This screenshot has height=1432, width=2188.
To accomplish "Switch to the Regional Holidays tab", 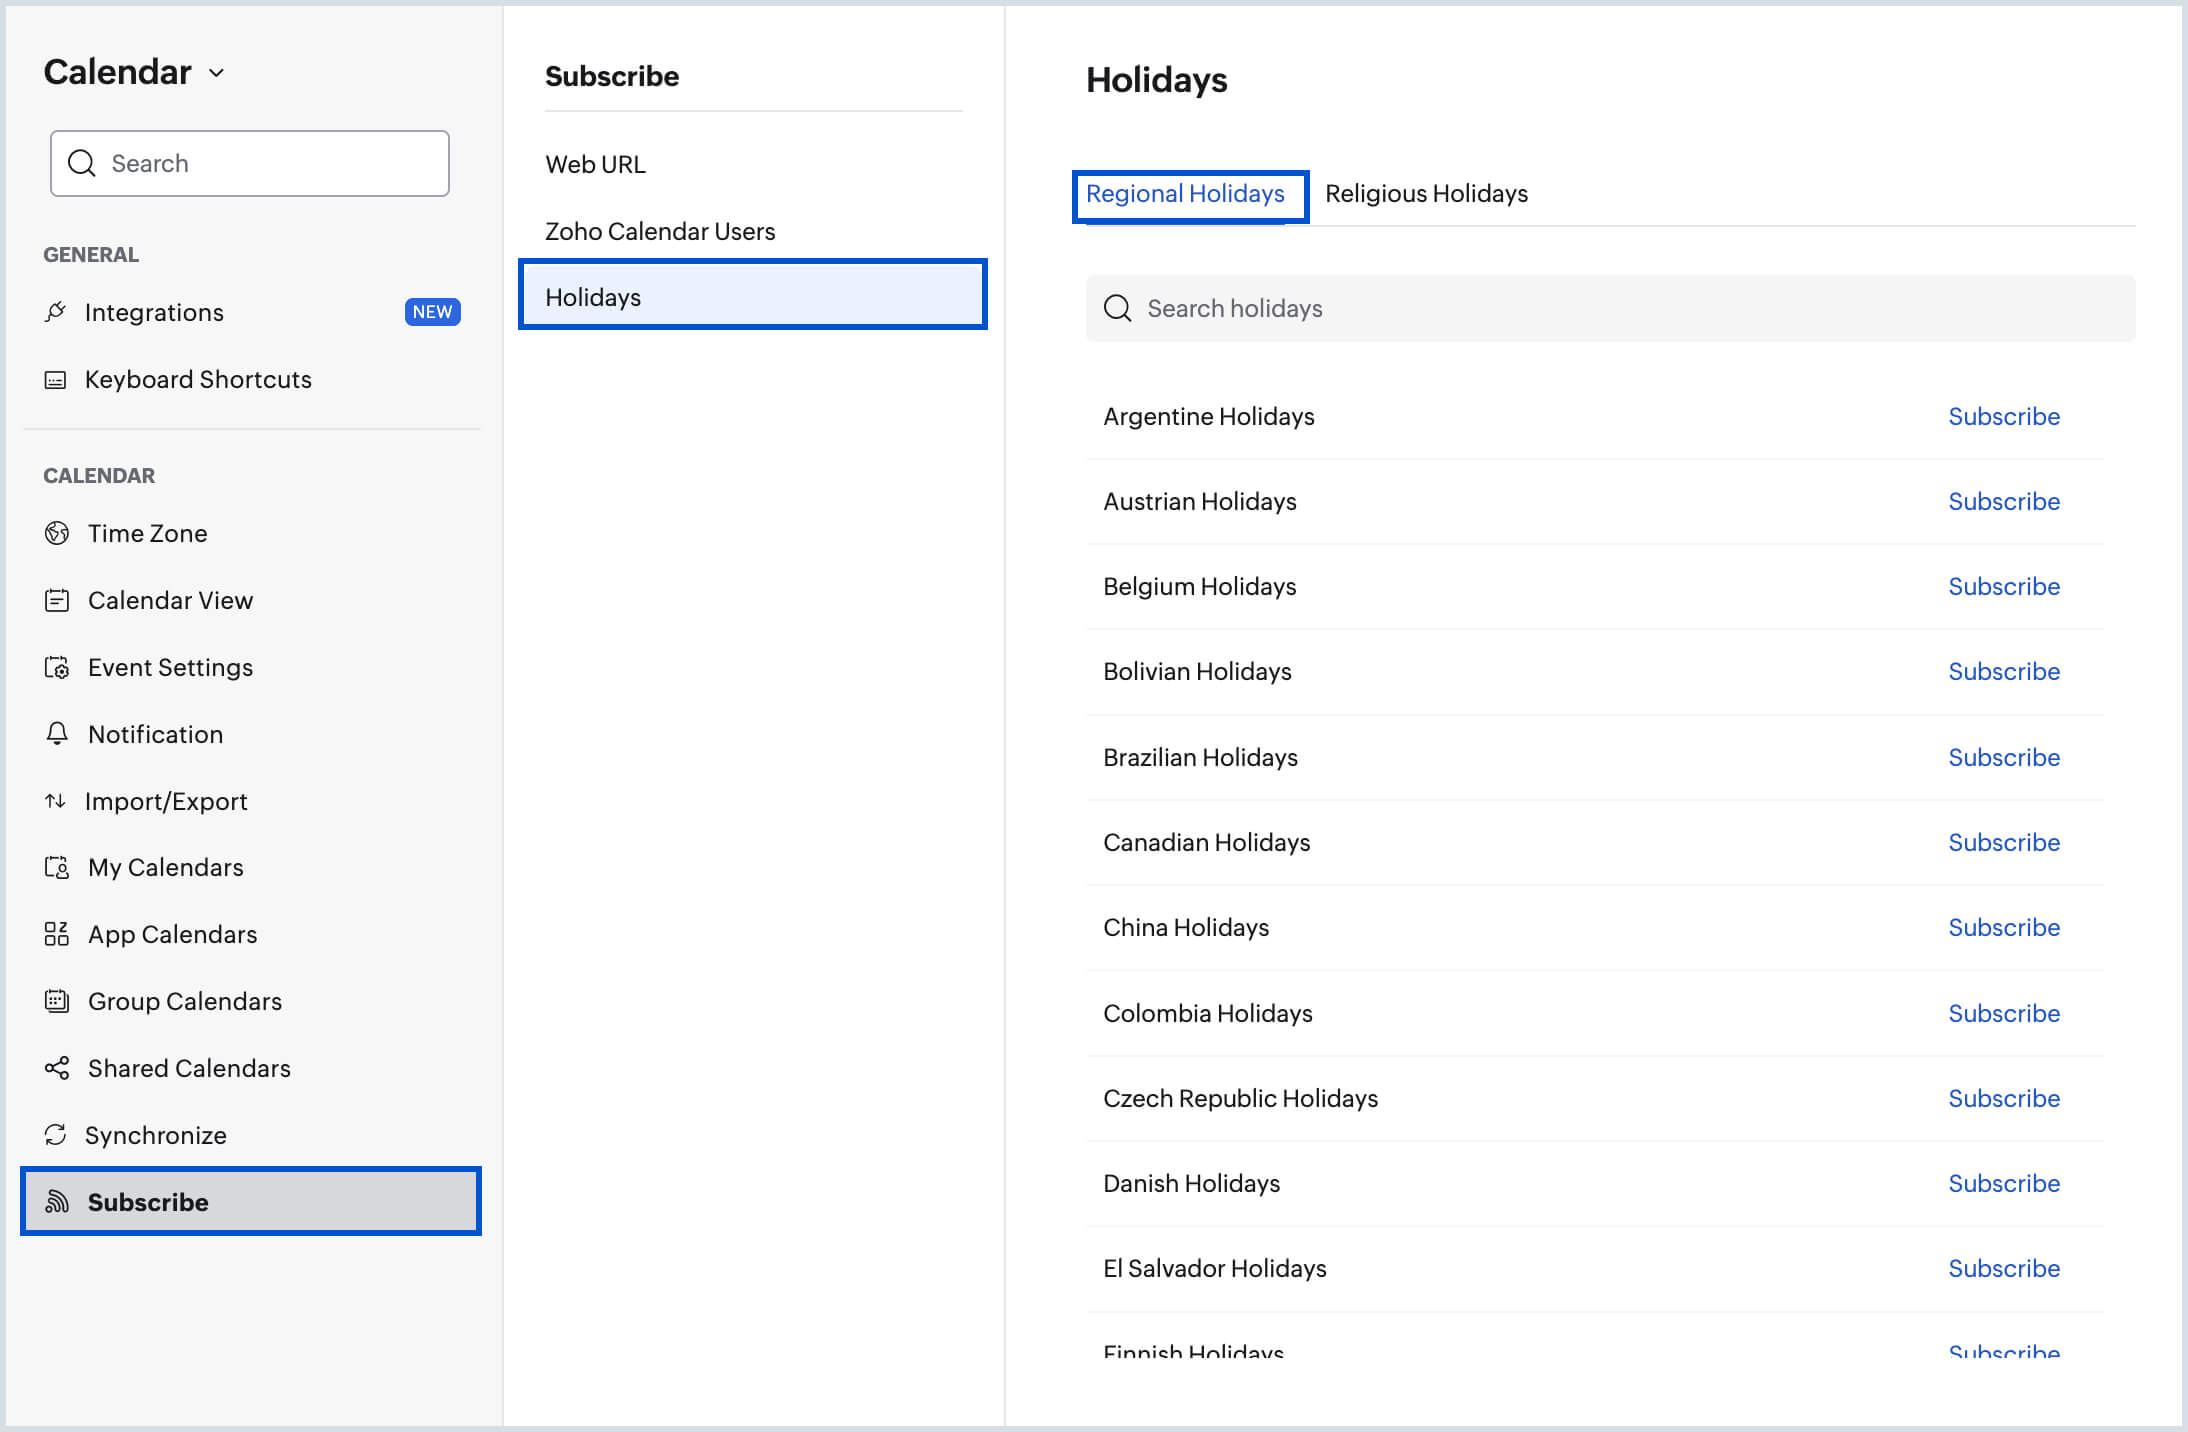I will [x=1185, y=194].
